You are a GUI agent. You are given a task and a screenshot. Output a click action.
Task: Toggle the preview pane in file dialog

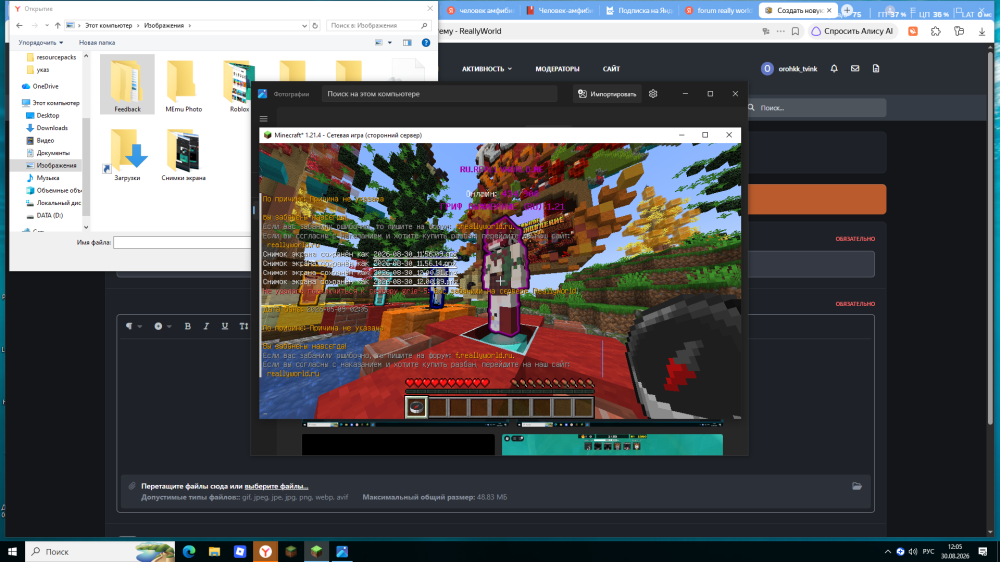pos(407,43)
